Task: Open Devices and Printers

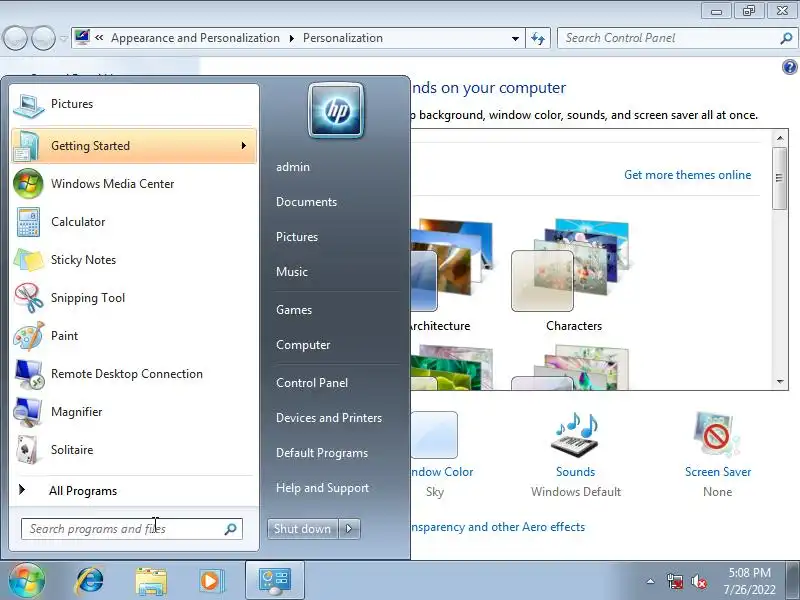Action: [329, 418]
